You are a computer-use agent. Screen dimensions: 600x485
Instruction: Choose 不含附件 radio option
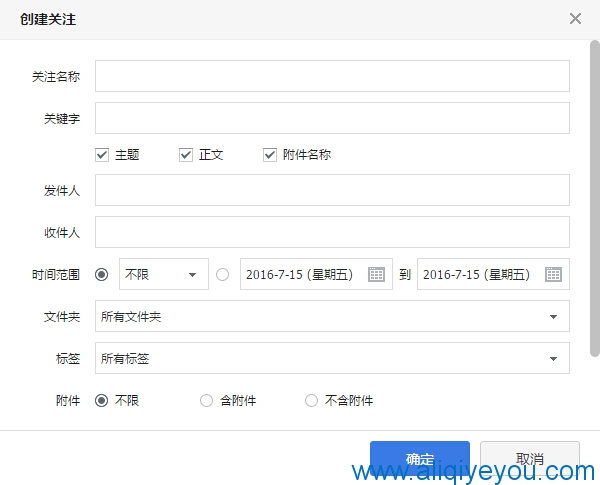pyautogui.click(x=311, y=401)
